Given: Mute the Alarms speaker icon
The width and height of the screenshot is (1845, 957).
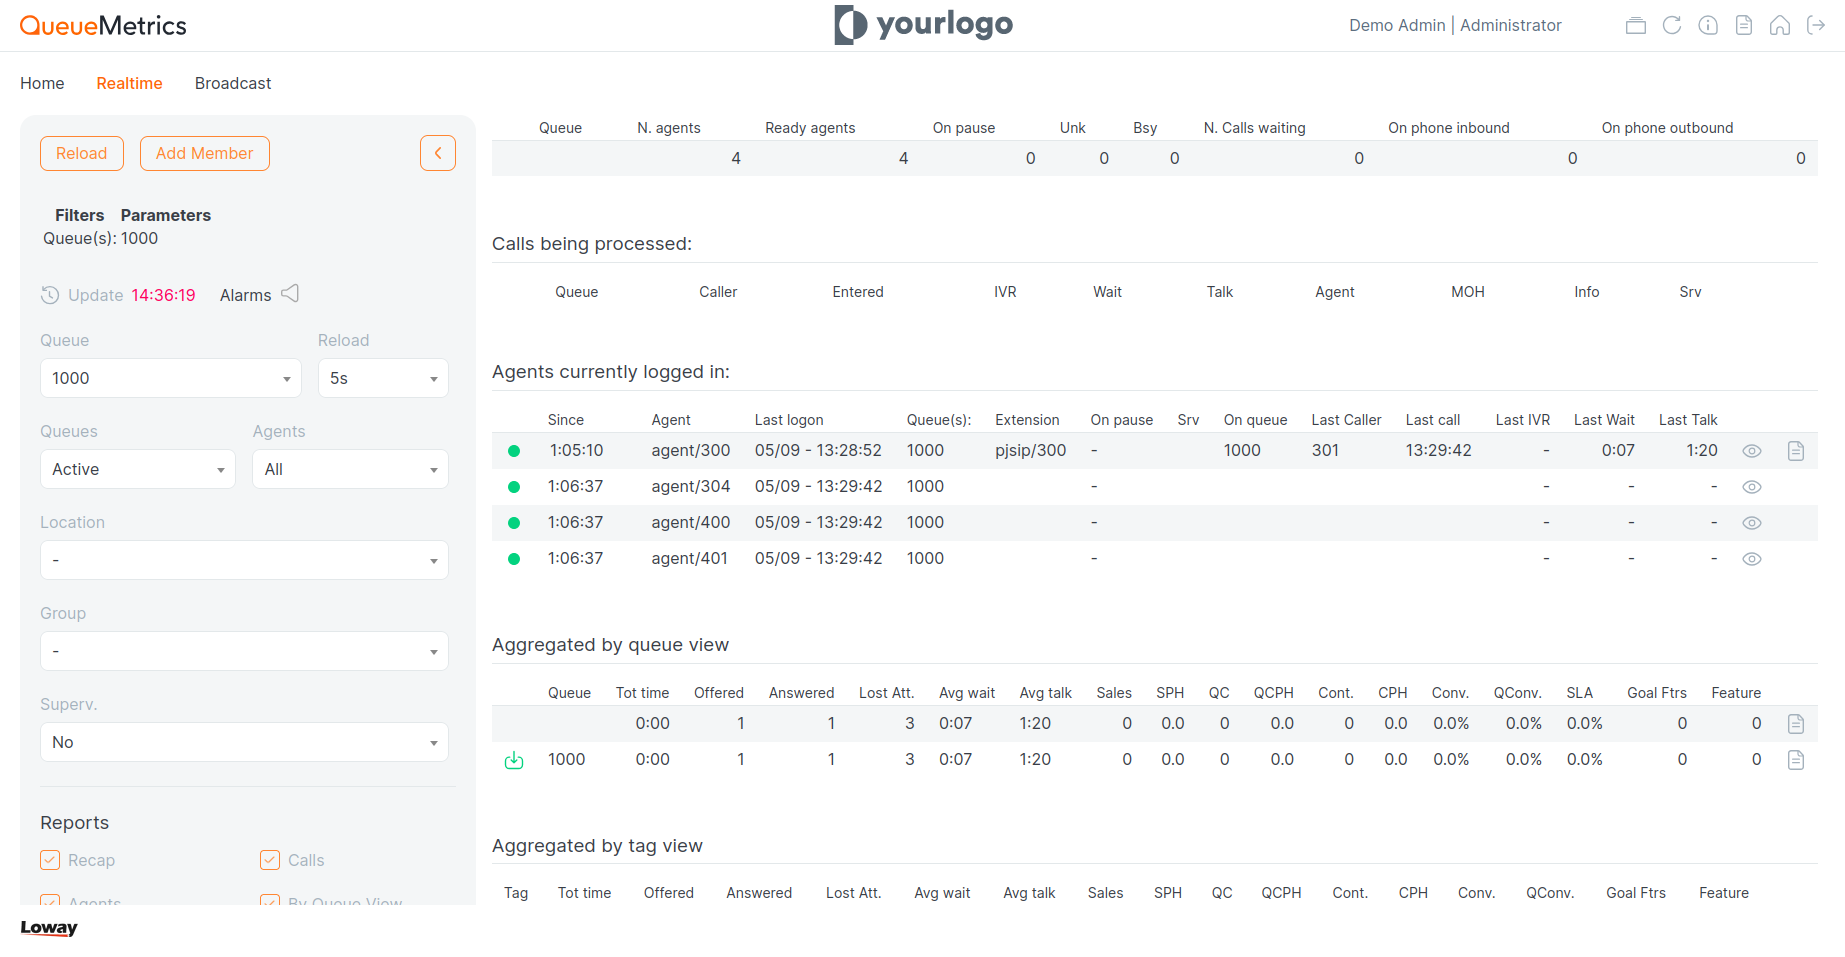Looking at the screenshot, I should (x=290, y=293).
